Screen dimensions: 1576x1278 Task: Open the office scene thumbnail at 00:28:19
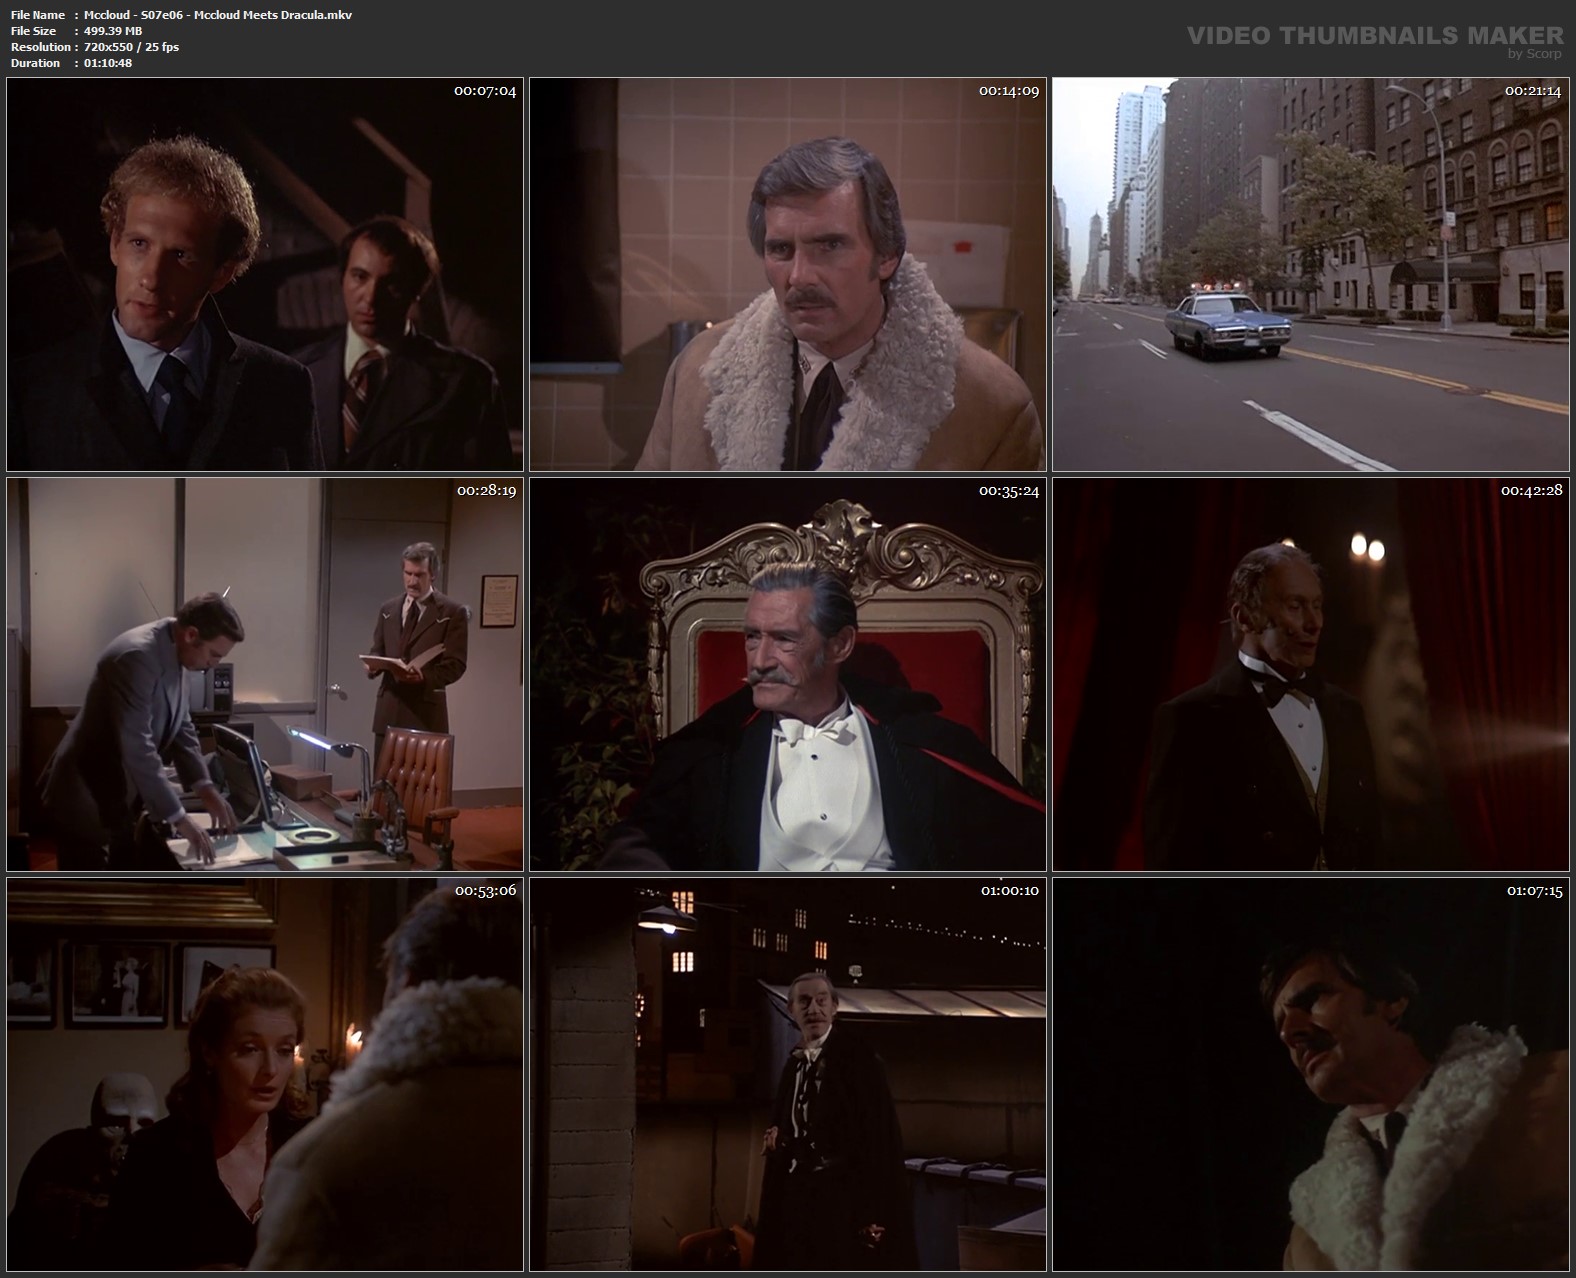(265, 674)
